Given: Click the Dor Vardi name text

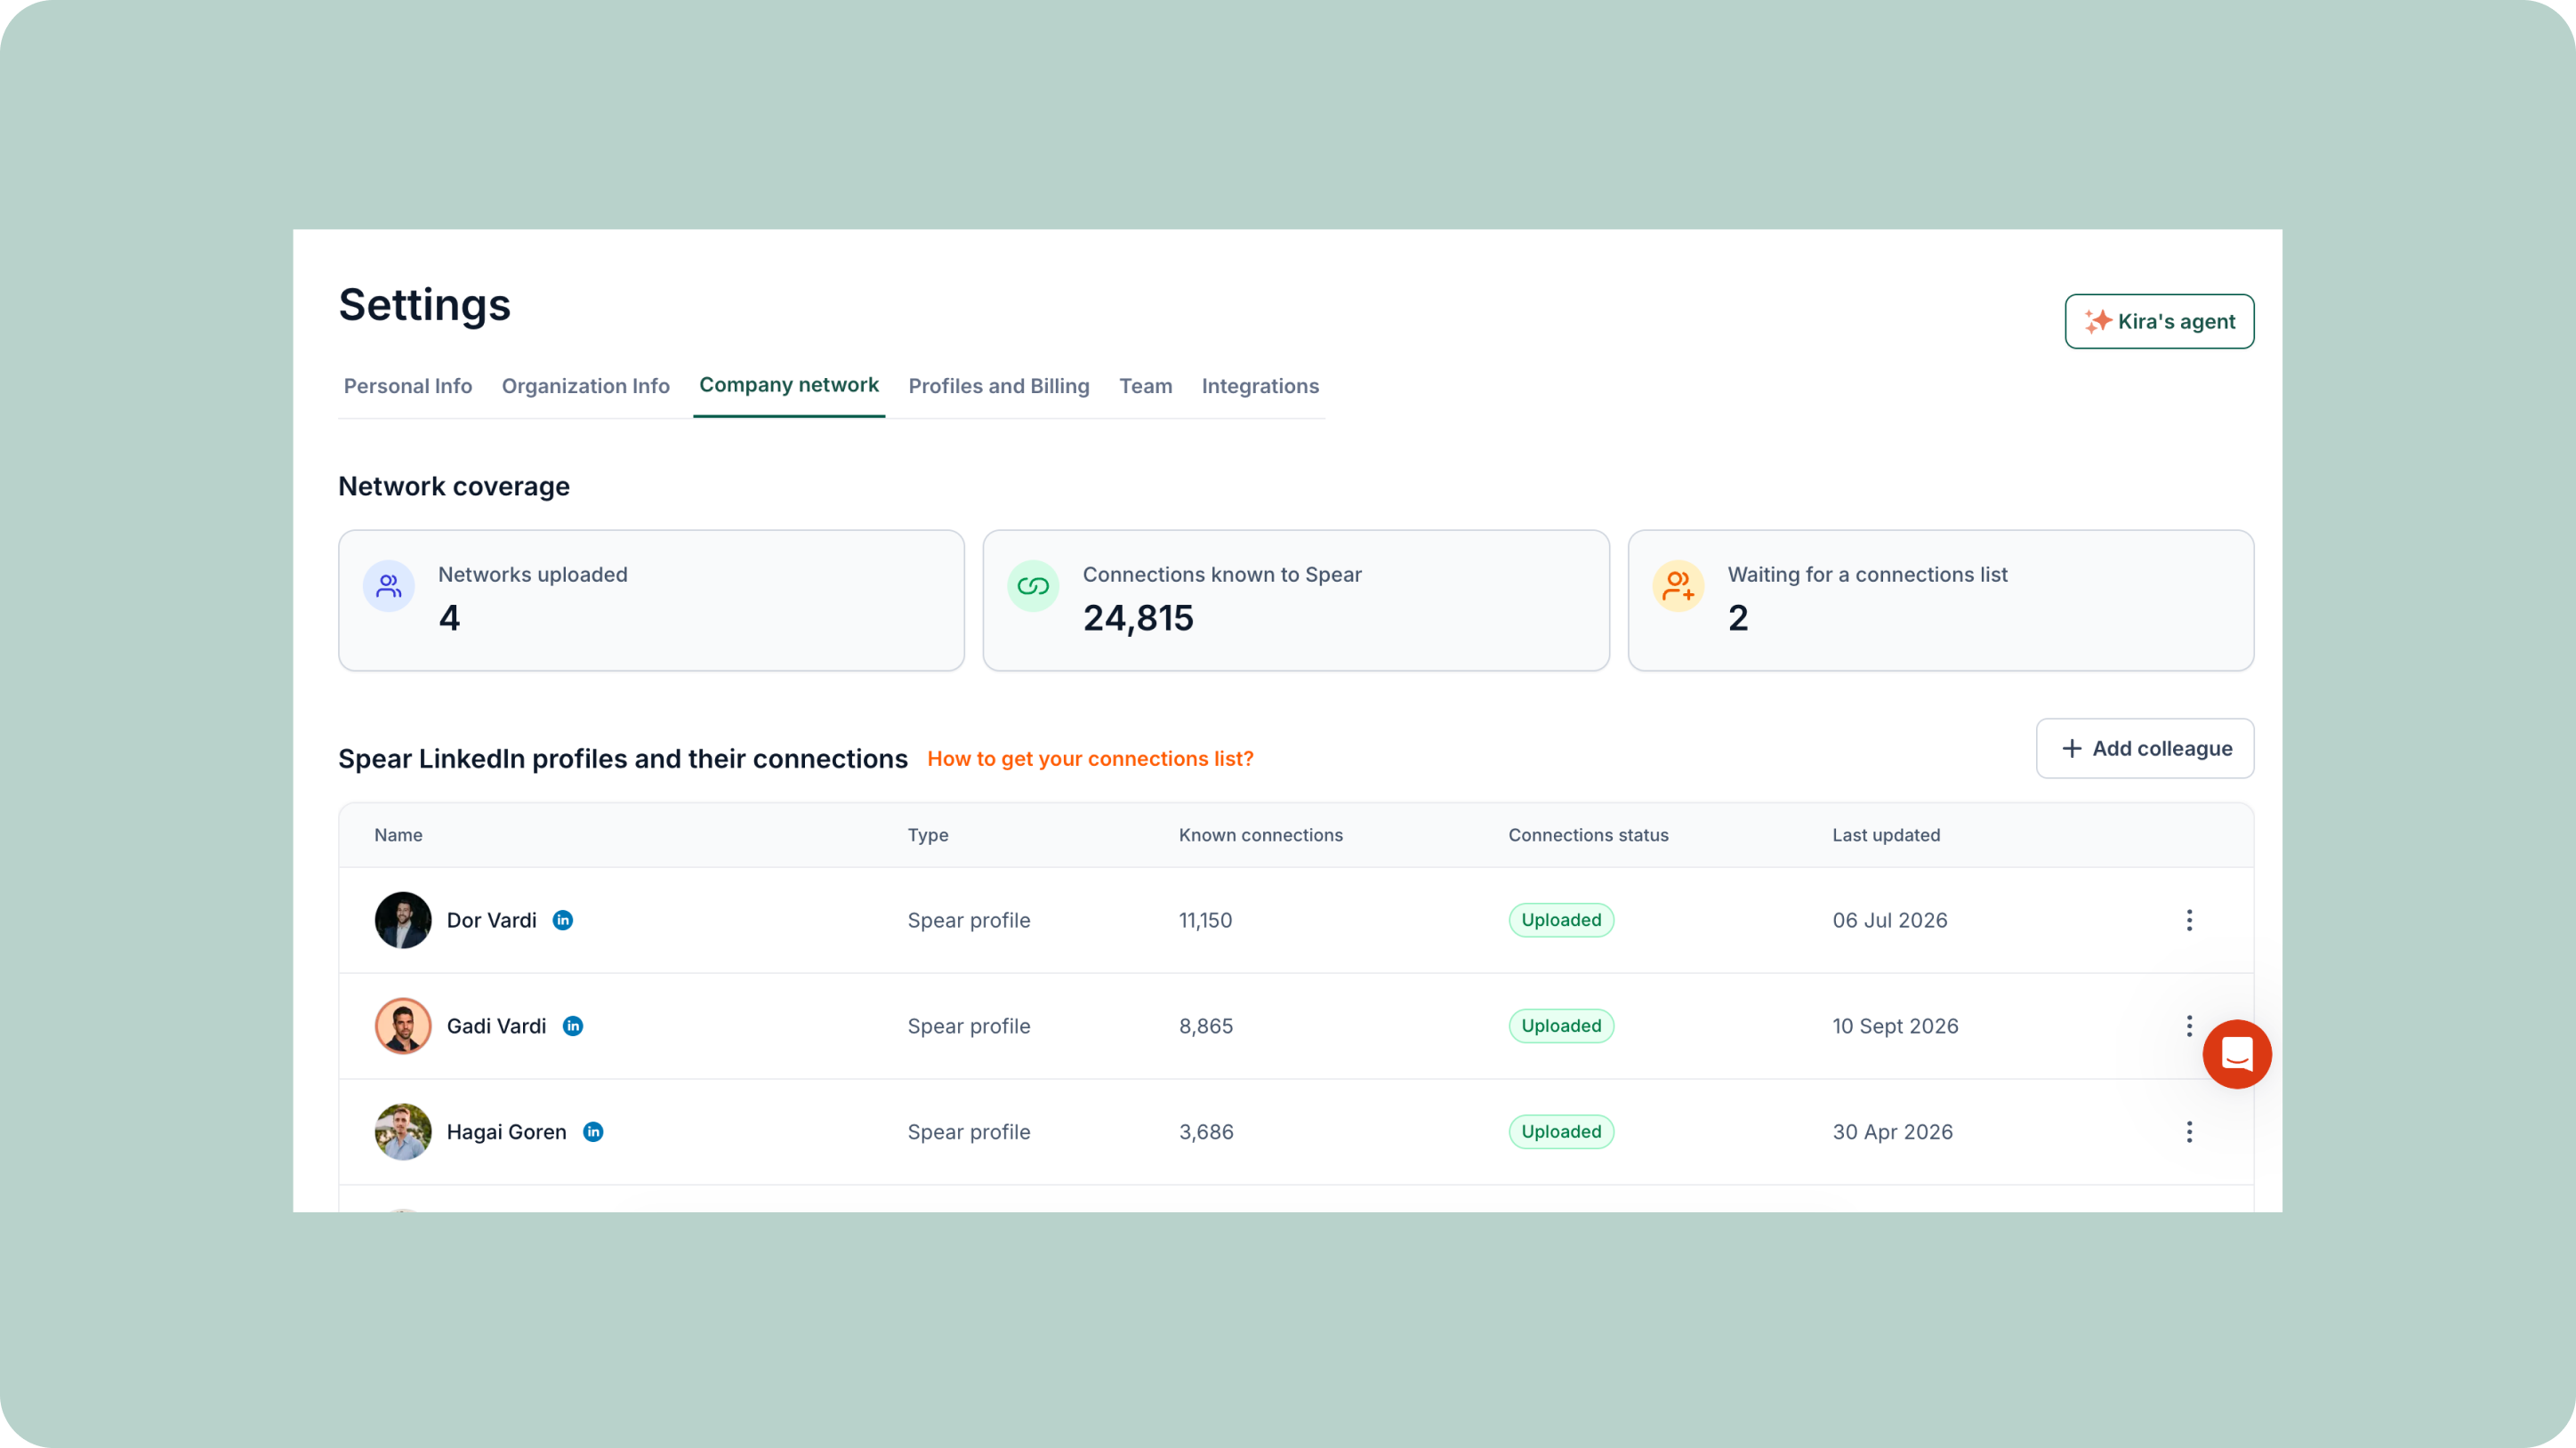Looking at the screenshot, I should click(491, 920).
